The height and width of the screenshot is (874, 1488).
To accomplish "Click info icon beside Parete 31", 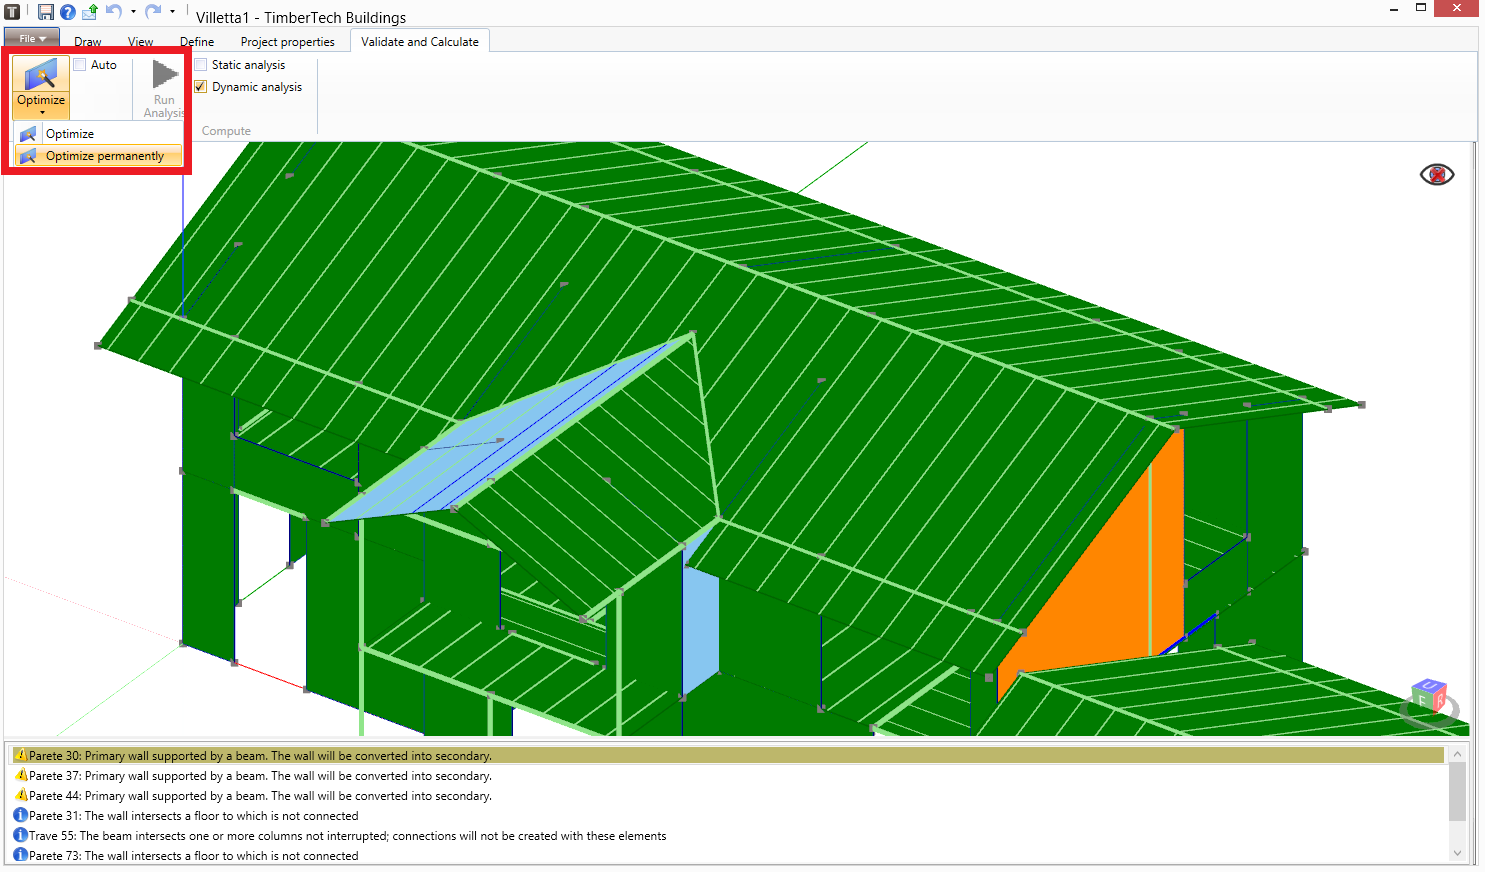I will [x=20, y=815].
